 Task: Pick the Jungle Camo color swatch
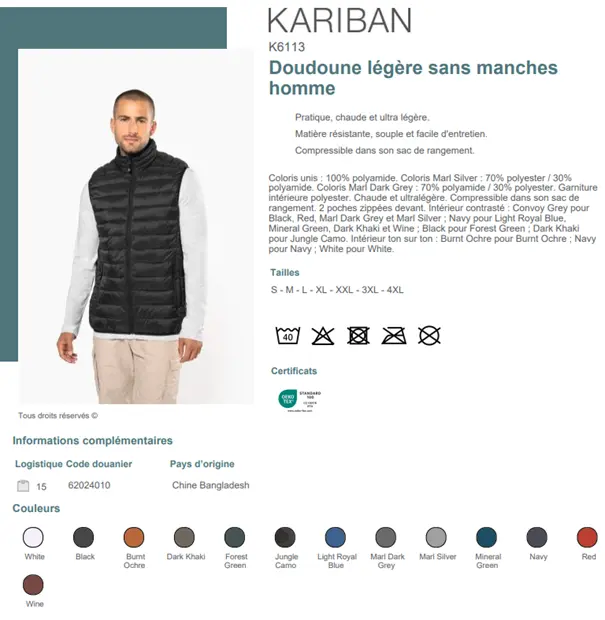point(285,537)
